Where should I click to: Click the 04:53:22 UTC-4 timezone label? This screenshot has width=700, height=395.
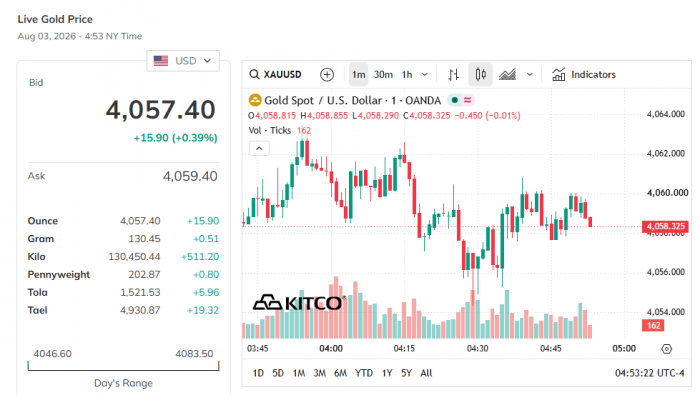coord(650,373)
